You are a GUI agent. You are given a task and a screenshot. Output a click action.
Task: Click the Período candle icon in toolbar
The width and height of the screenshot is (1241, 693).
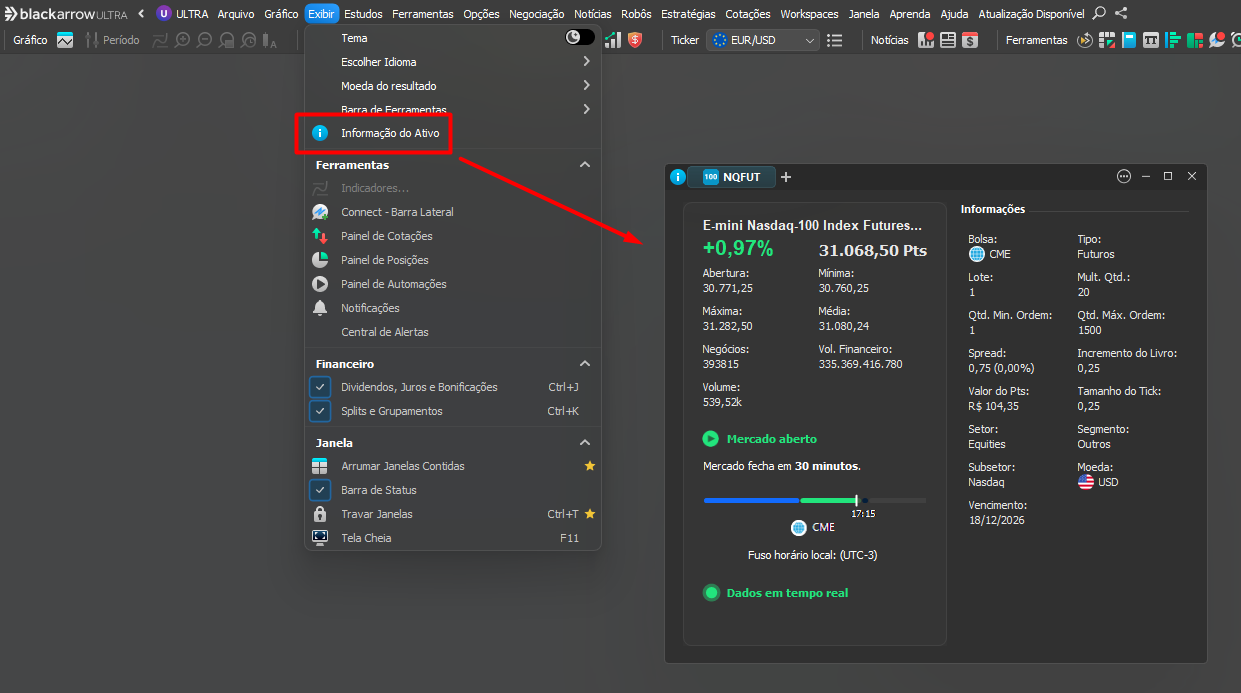pos(92,40)
